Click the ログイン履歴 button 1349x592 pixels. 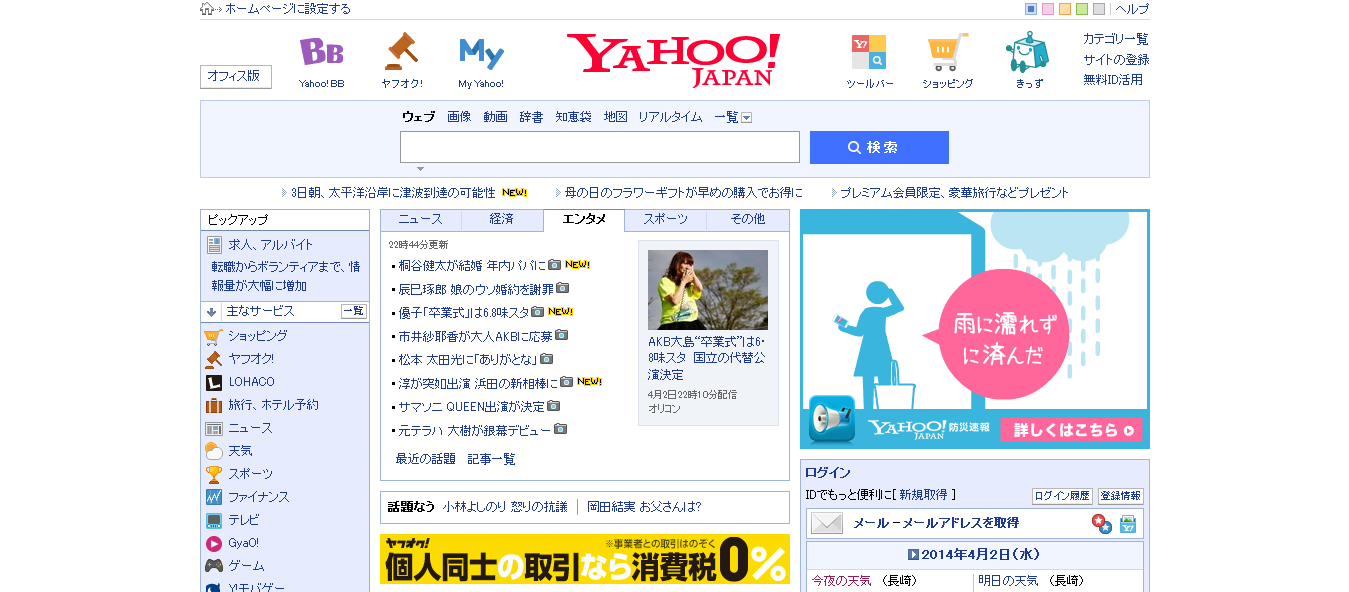[x=1062, y=496]
